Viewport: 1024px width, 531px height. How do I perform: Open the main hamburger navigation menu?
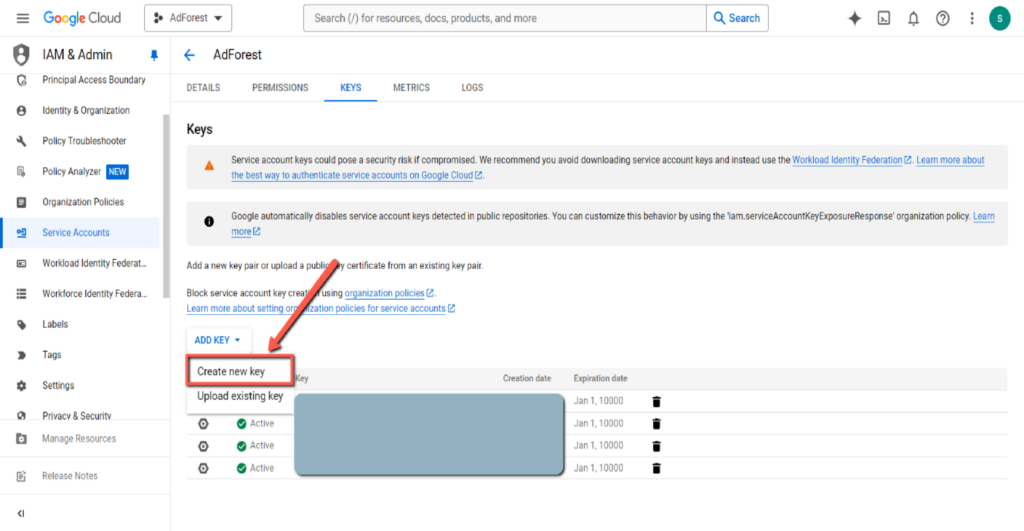coord(23,18)
